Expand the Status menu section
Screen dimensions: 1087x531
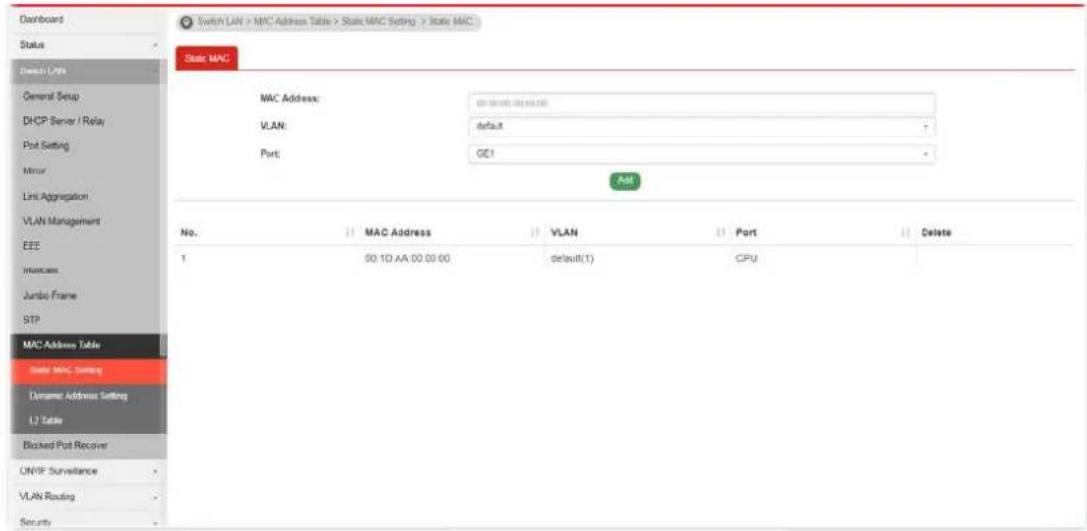(87, 45)
